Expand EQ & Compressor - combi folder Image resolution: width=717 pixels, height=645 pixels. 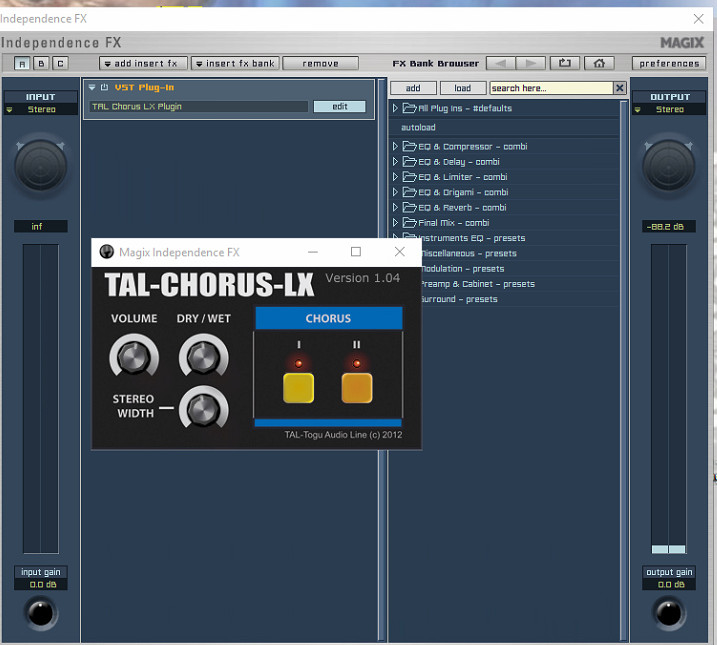point(396,146)
